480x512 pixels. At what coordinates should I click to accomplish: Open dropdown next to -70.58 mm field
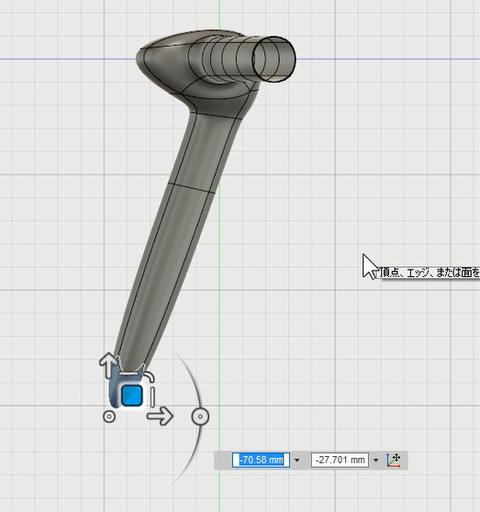(x=297, y=460)
